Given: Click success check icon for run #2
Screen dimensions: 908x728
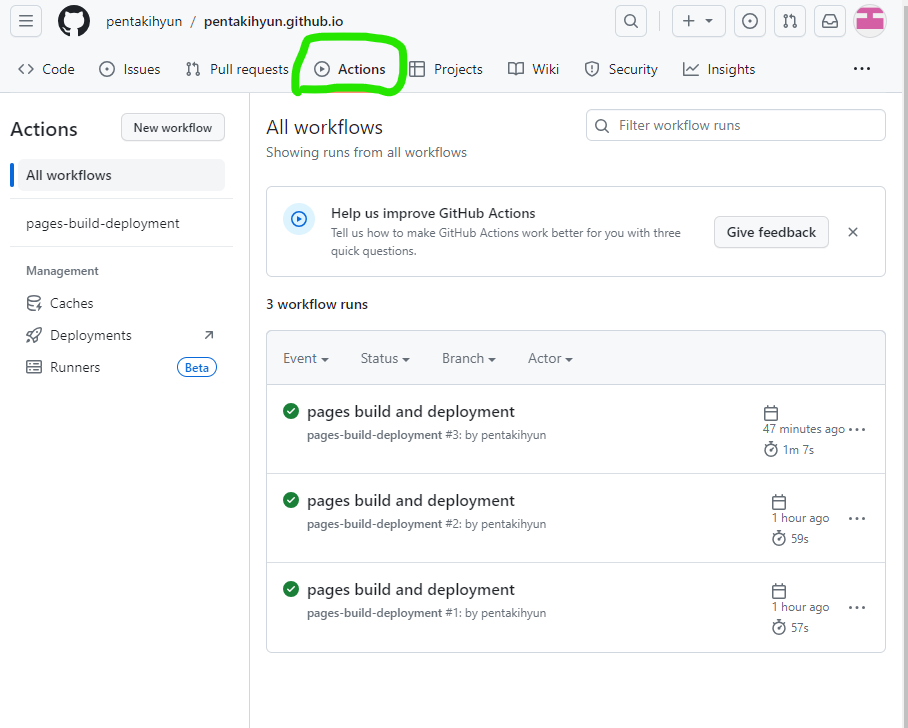Looking at the screenshot, I should [291, 500].
